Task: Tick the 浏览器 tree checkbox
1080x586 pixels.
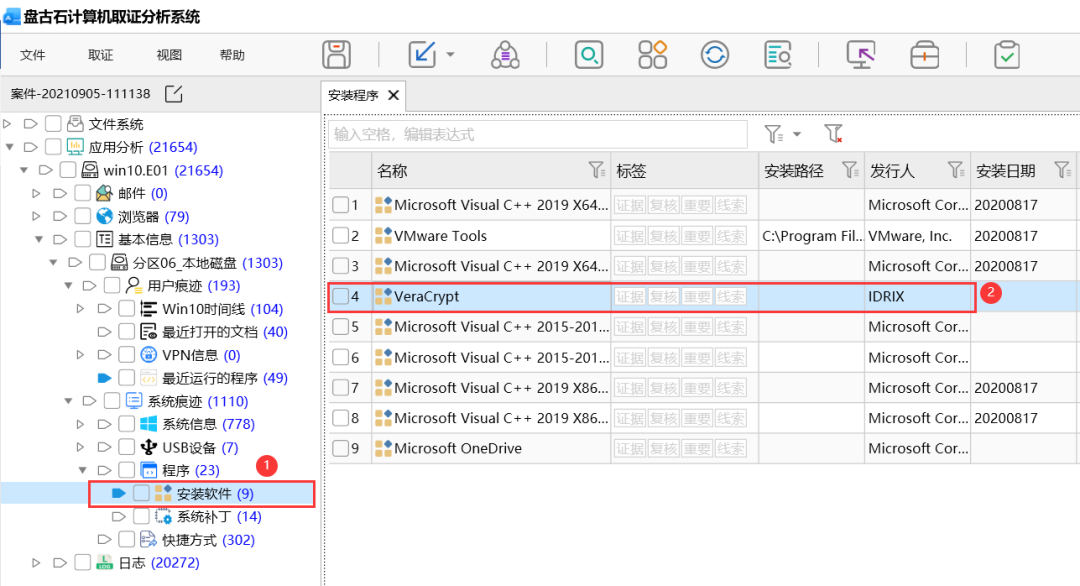Action: (x=83, y=216)
